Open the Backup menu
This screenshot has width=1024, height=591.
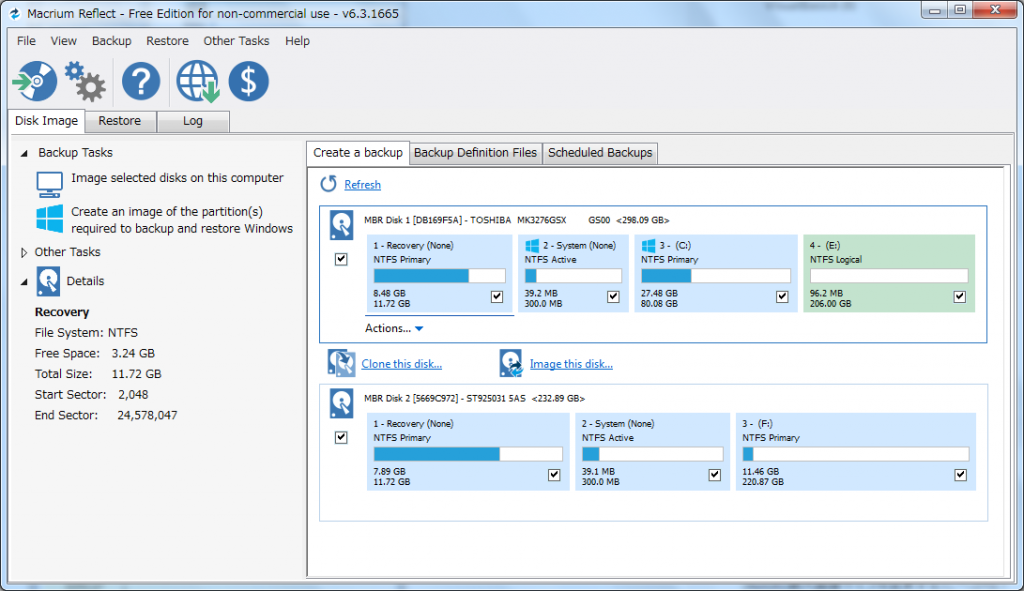tap(112, 40)
